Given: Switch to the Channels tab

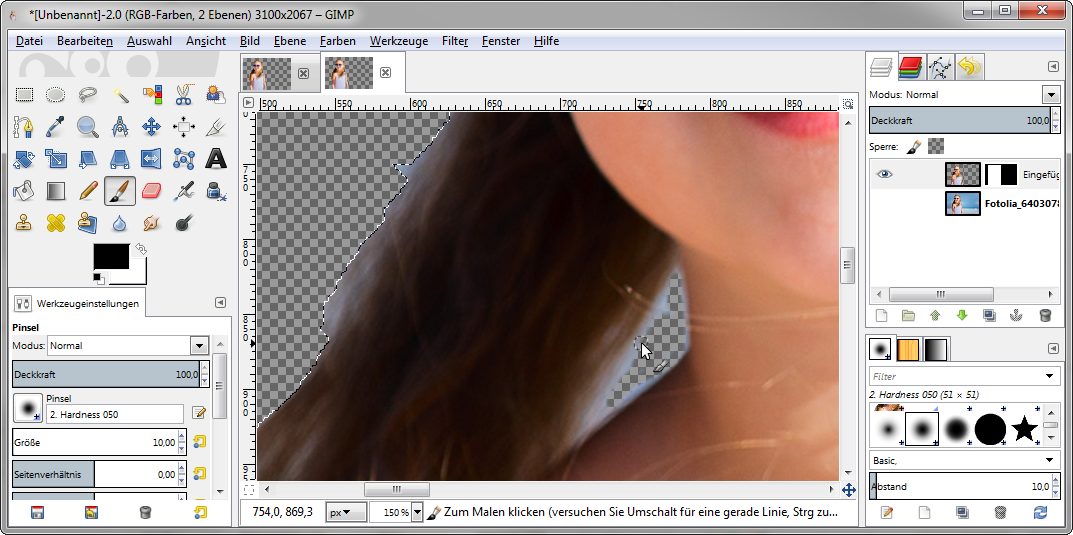Looking at the screenshot, I should tap(910, 67).
